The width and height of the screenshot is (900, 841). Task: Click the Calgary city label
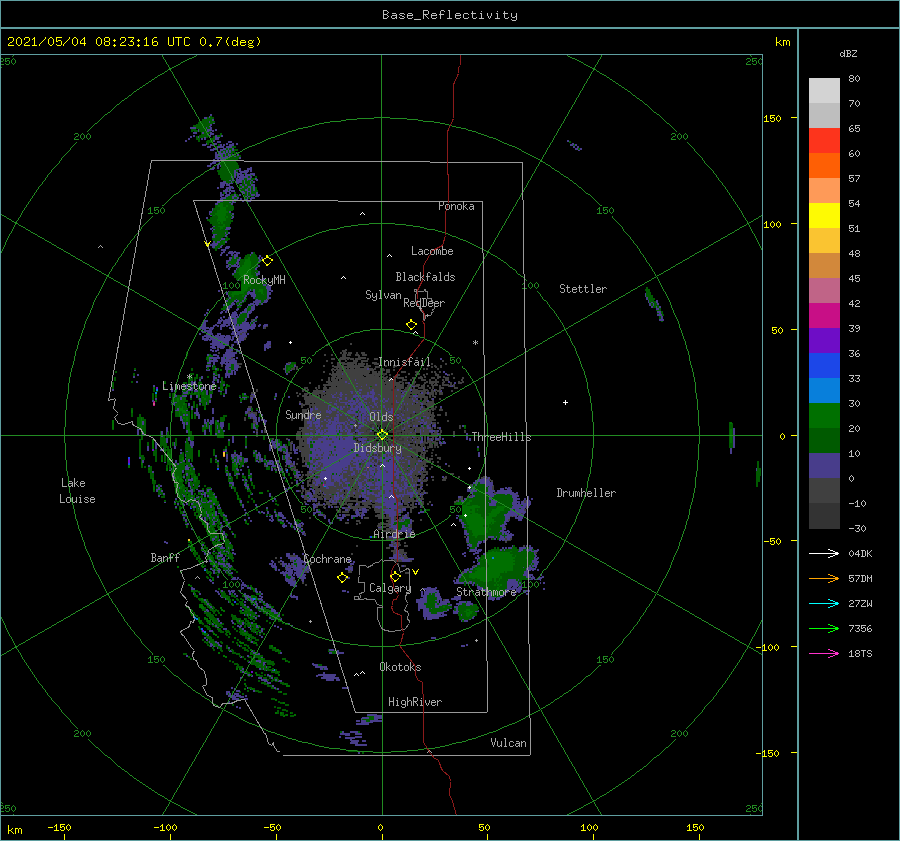point(390,588)
